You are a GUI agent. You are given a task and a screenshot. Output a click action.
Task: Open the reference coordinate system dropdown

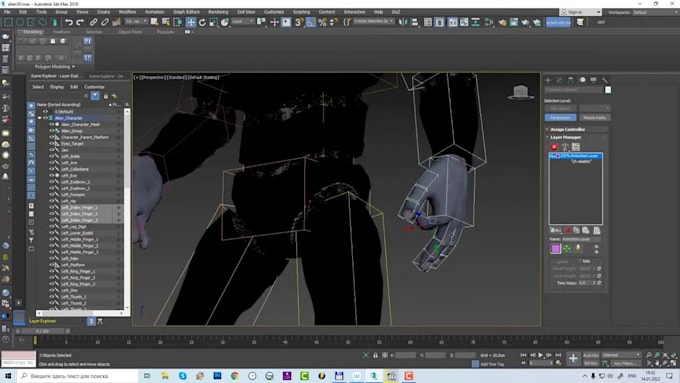243,21
